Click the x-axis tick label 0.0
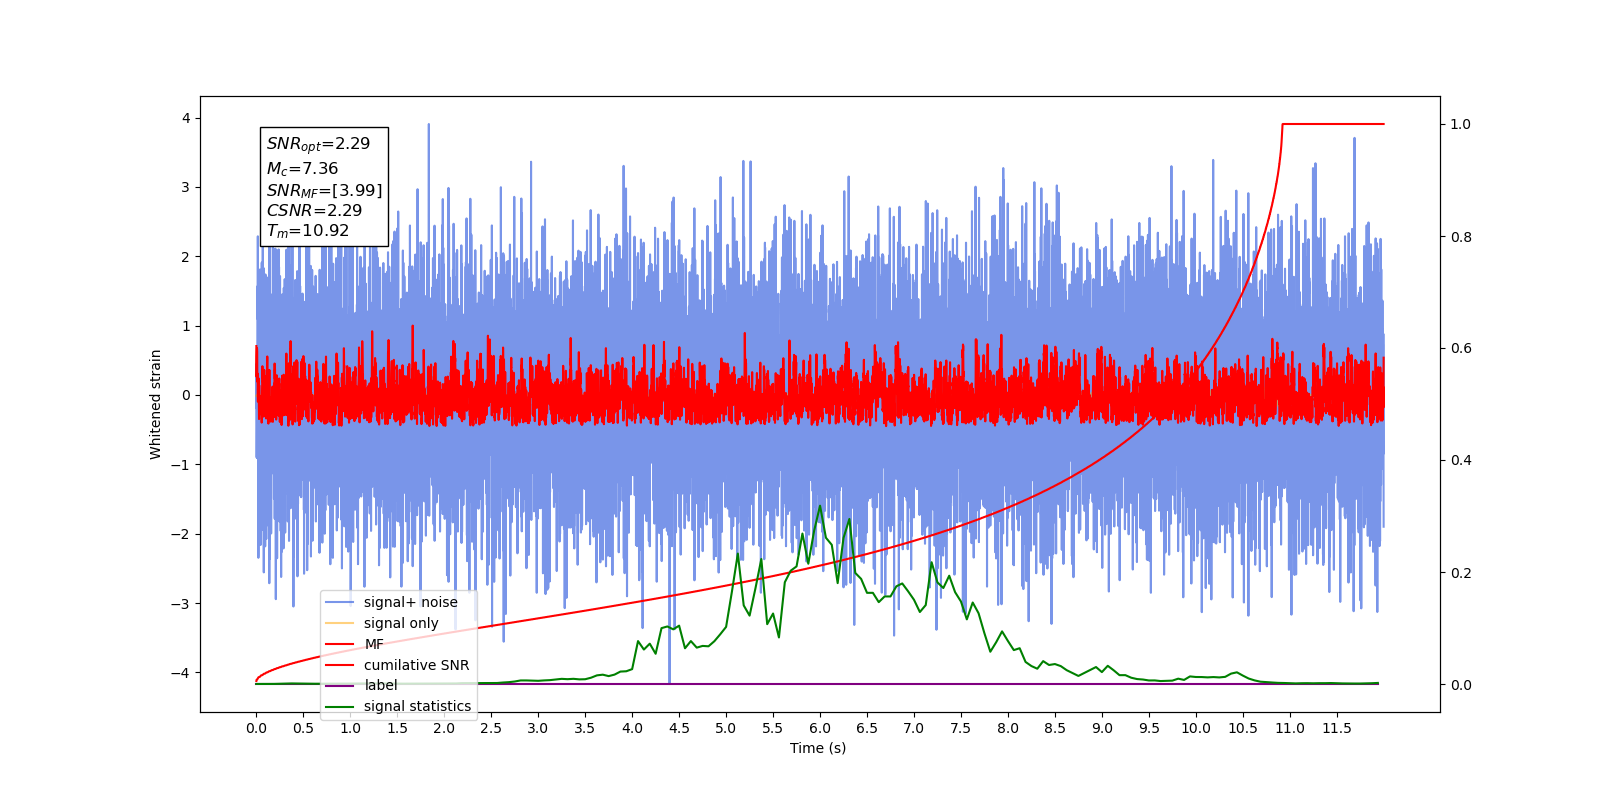This screenshot has height=800, width=1600. click(x=256, y=728)
